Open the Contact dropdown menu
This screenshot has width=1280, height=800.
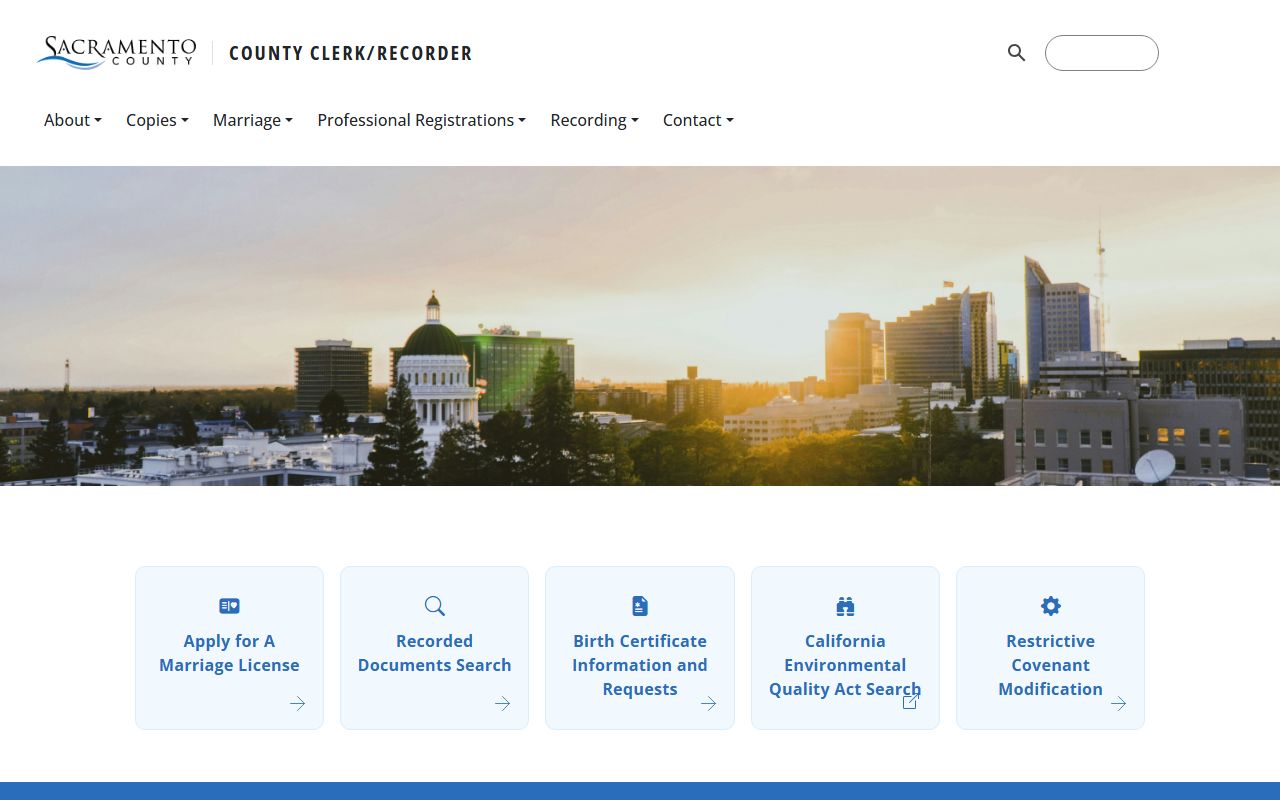pos(698,120)
